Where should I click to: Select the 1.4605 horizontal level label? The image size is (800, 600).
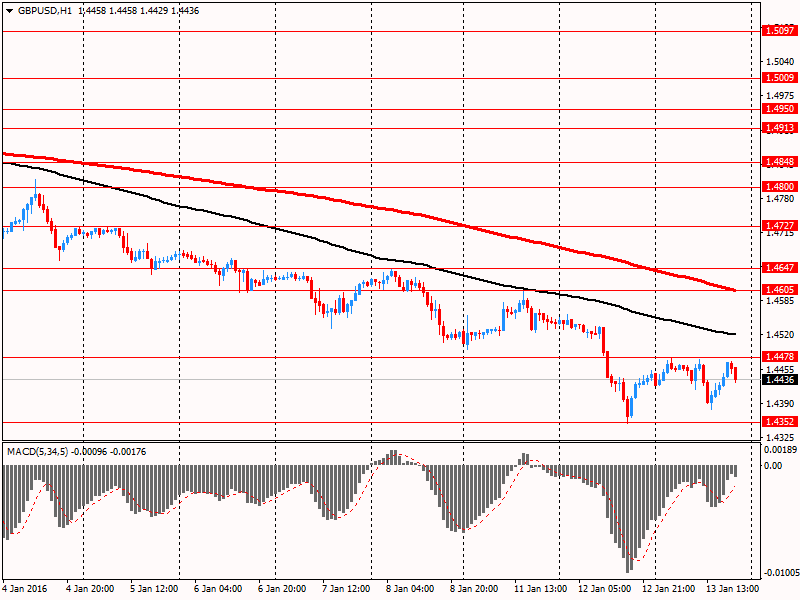pos(780,290)
